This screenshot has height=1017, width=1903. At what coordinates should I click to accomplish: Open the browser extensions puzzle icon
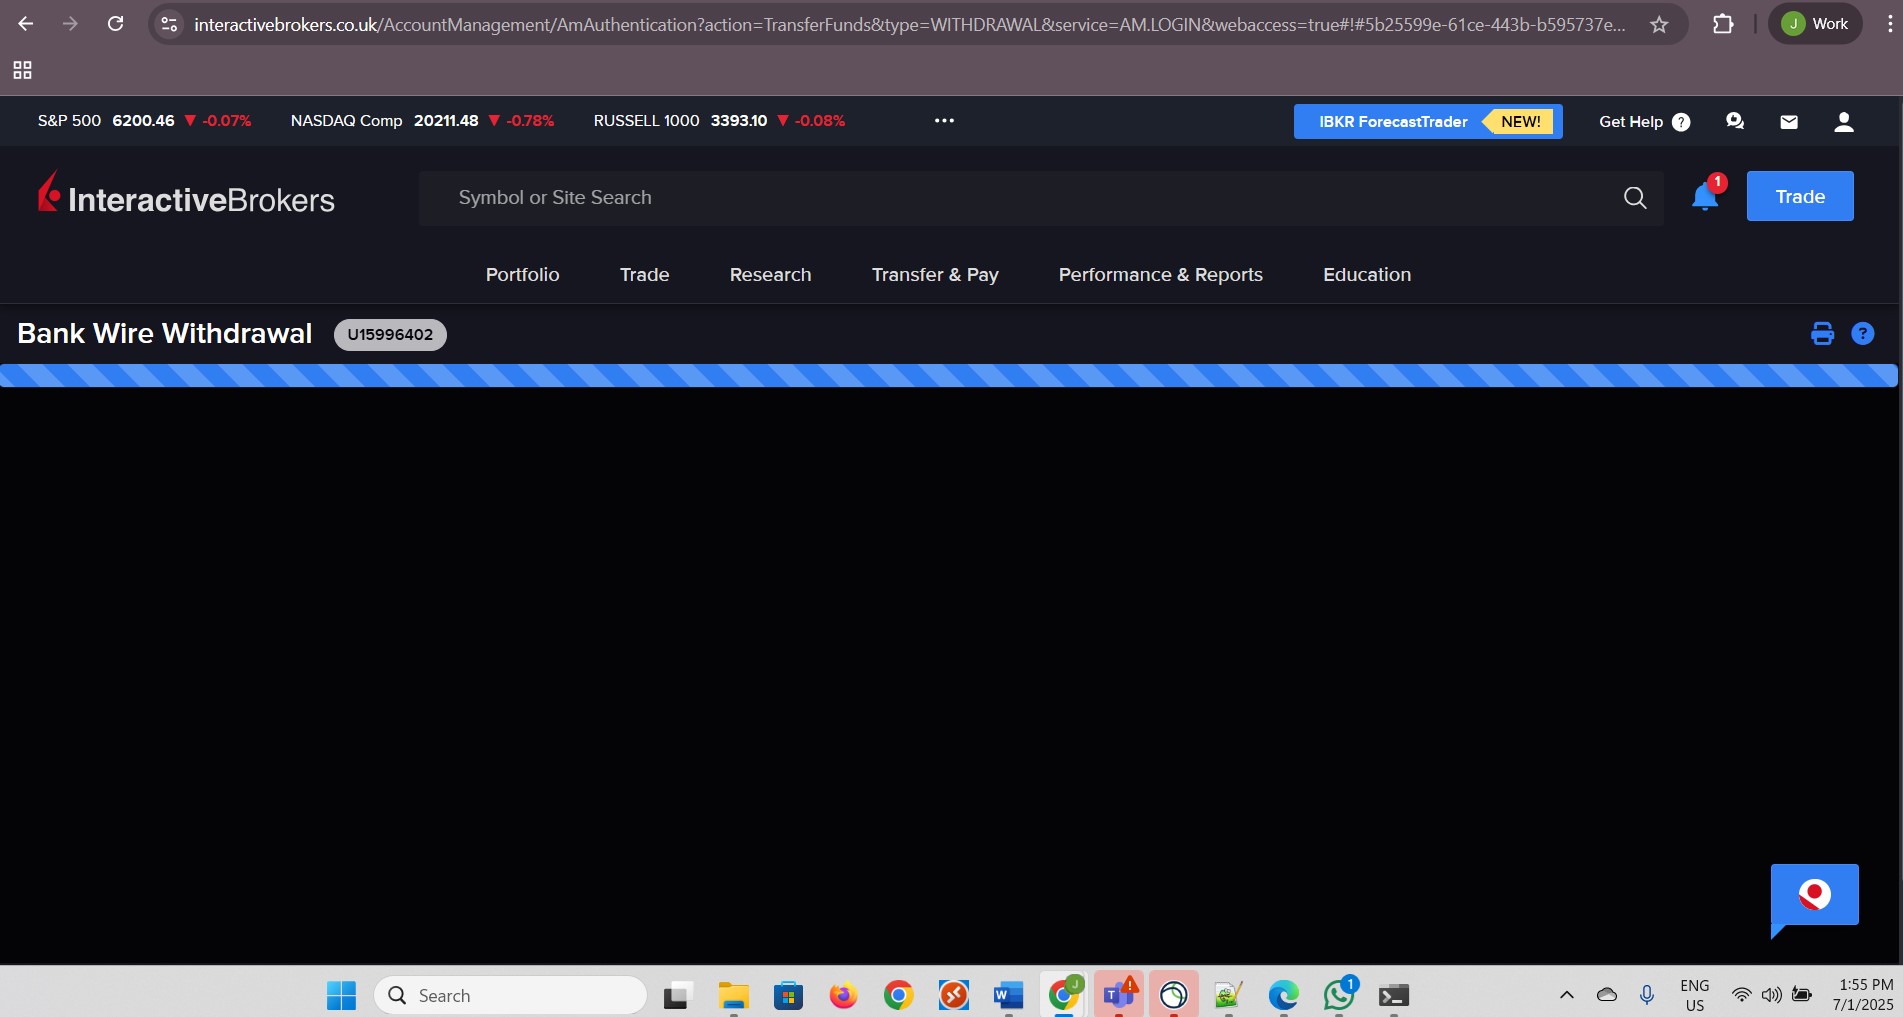pos(1723,24)
